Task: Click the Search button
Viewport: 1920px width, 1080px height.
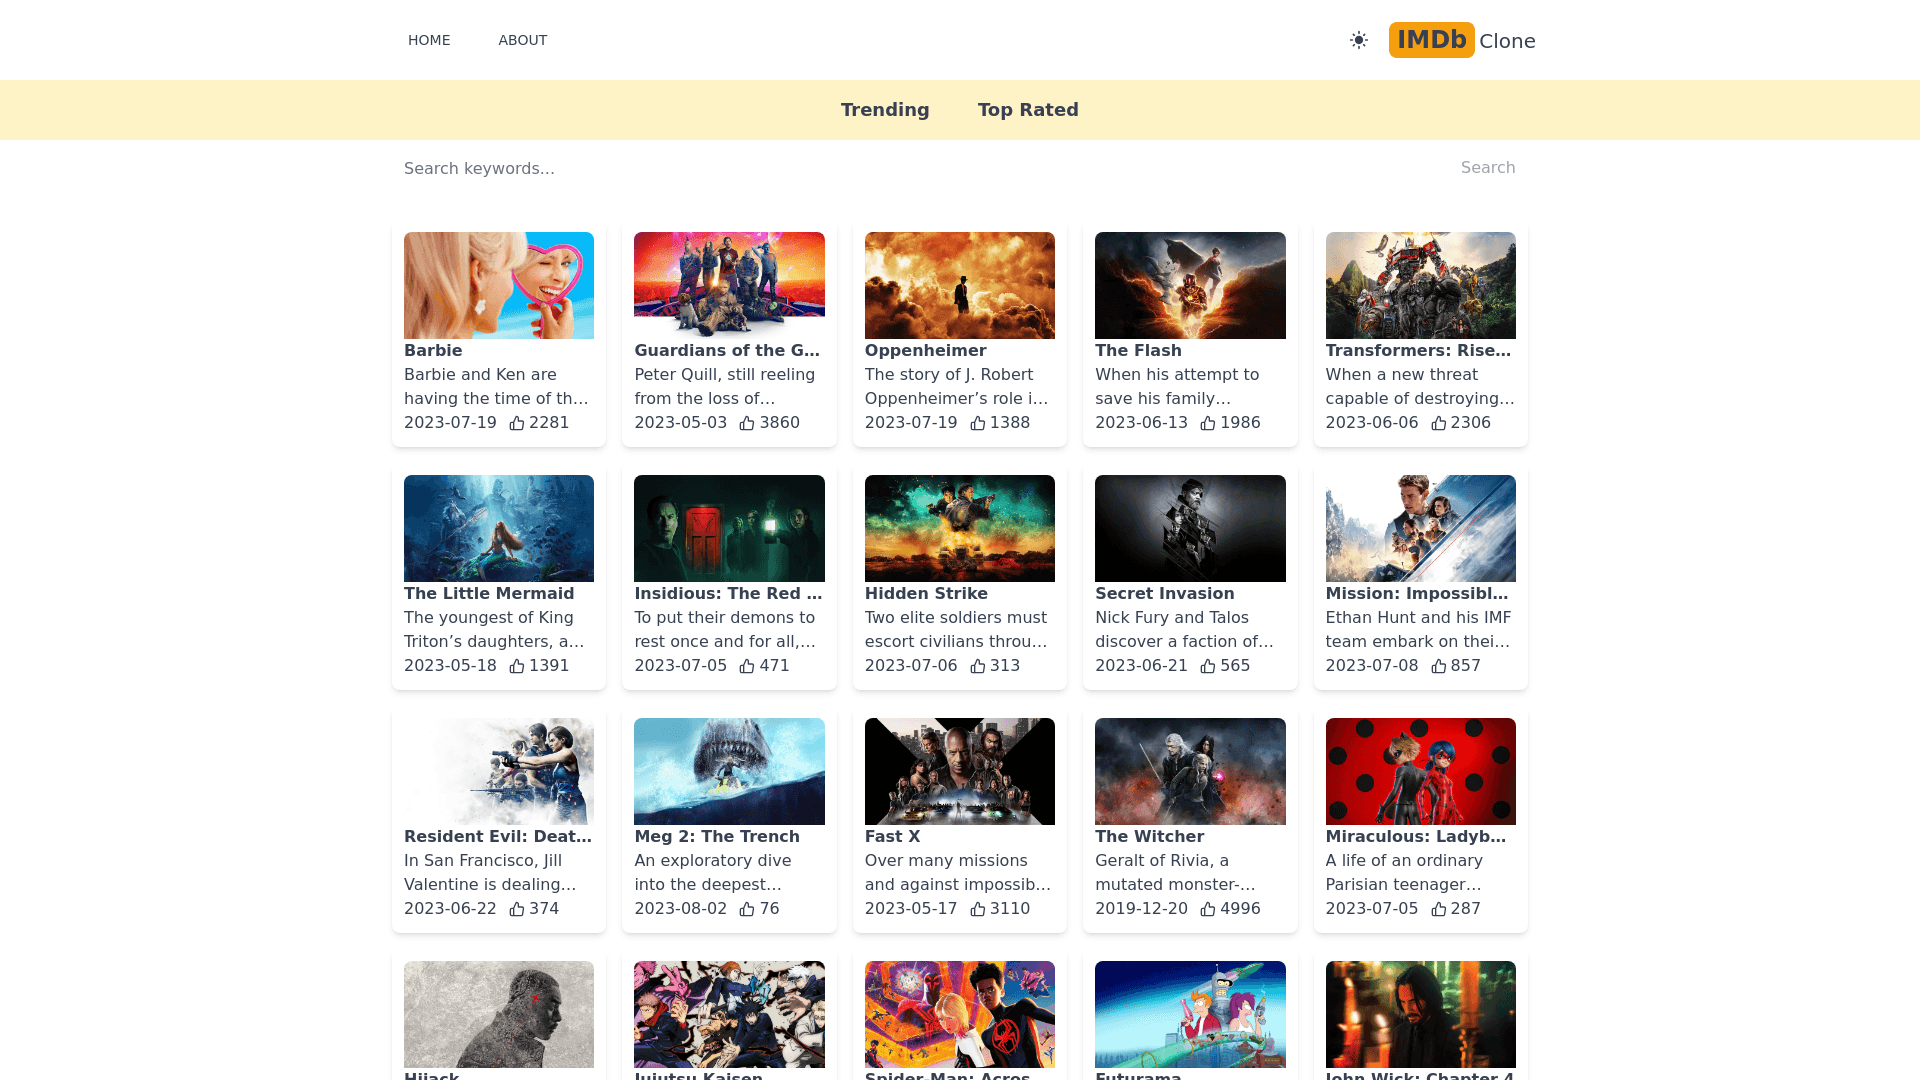Action: (x=1487, y=167)
